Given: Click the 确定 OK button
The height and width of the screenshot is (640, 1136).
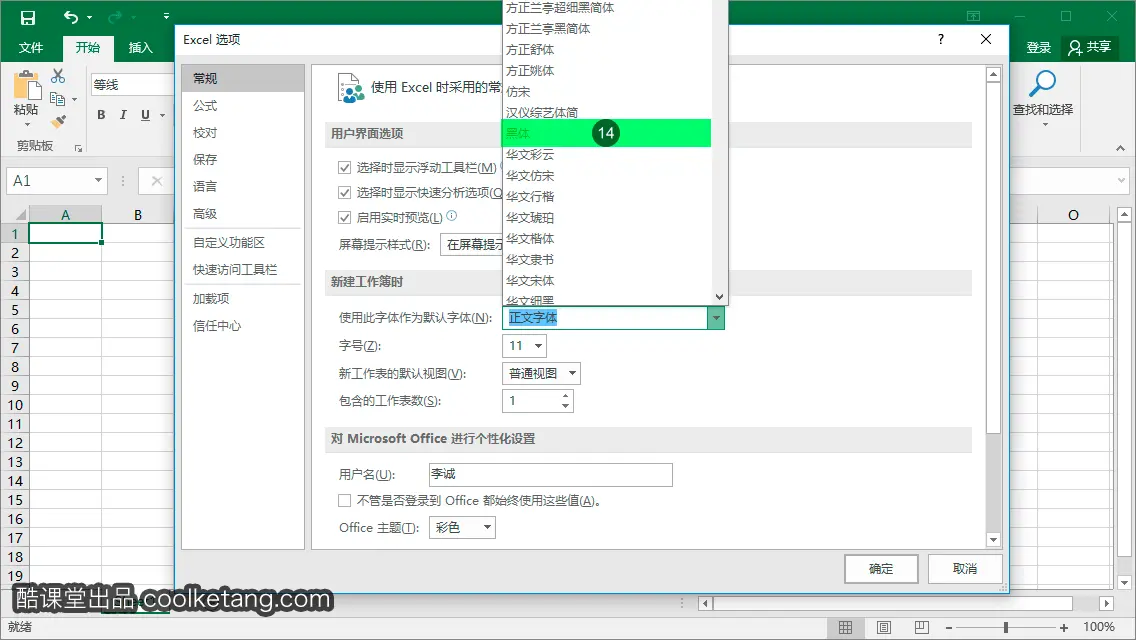Looking at the screenshot, I should point(881,569).
